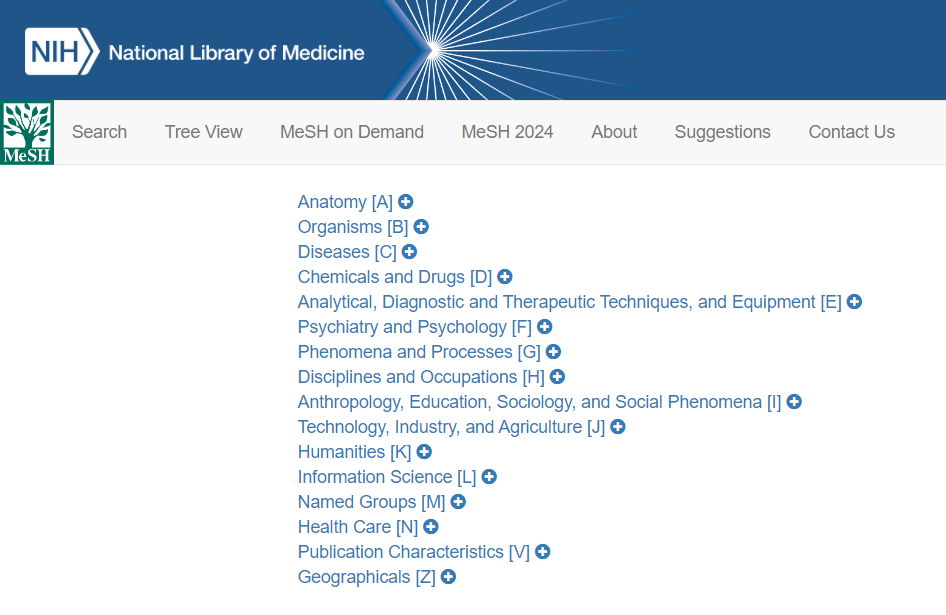946x615 pixels.
Task: Expand the Humanities [K] branch
Action: tap(424, 451)
